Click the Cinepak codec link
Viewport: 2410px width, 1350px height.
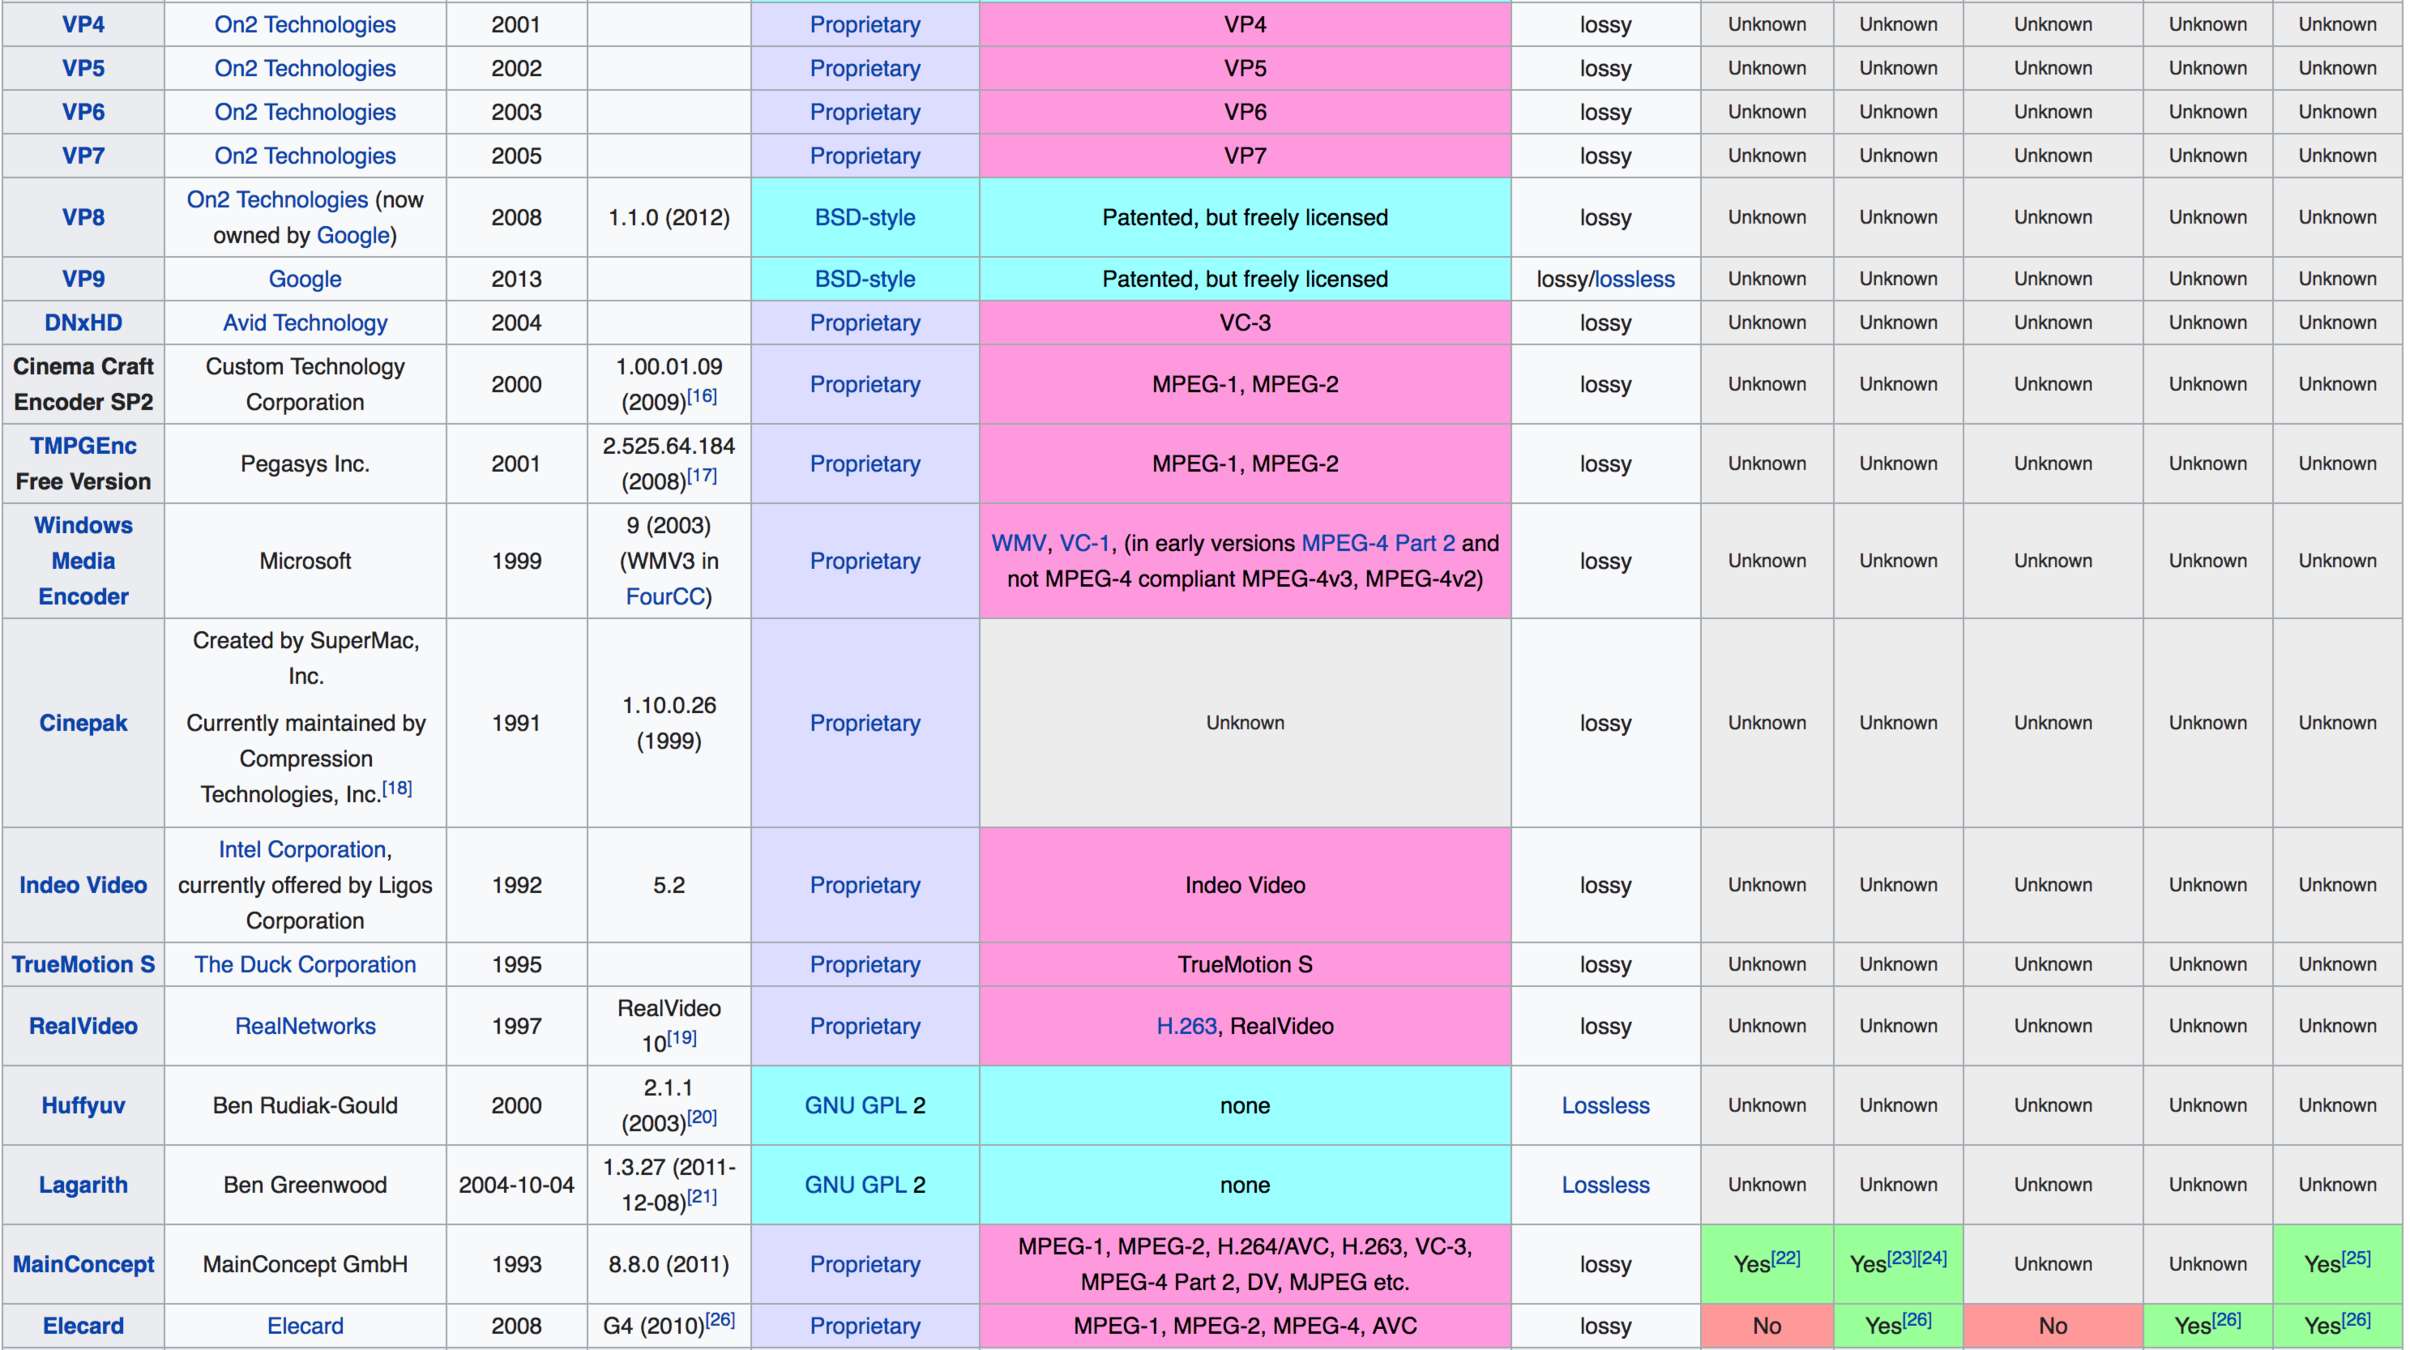tap(83, 723)
